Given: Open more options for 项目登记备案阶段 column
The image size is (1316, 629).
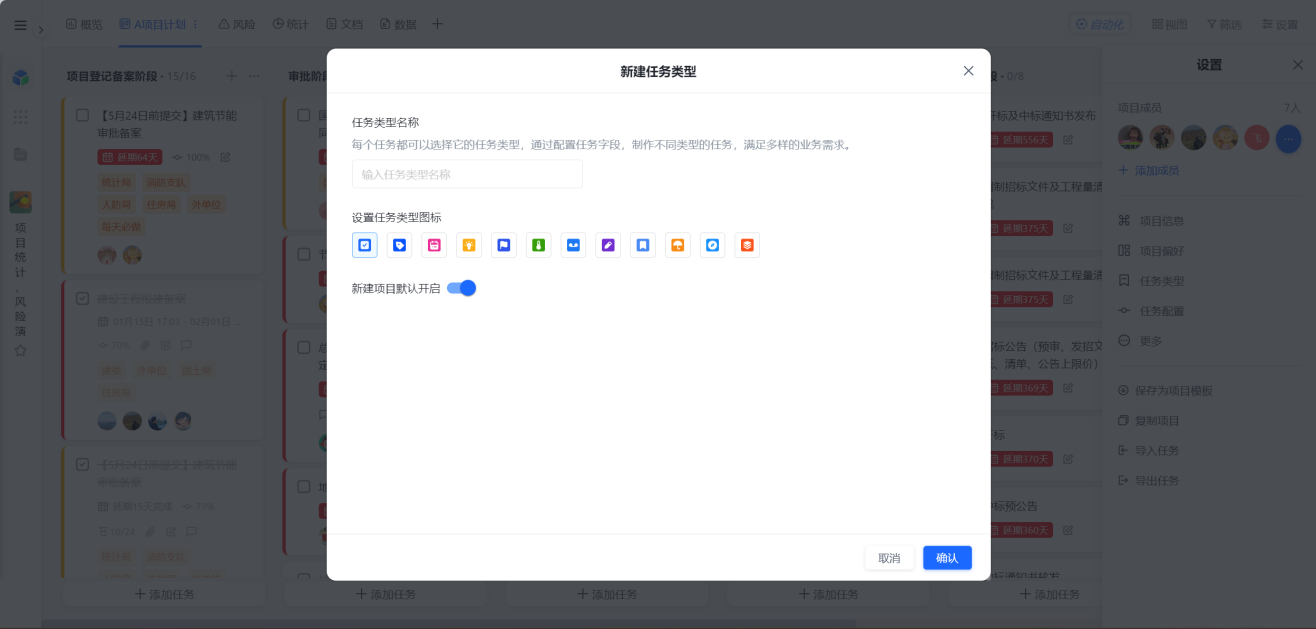Looking at the screenshot, I should point(254,76).
